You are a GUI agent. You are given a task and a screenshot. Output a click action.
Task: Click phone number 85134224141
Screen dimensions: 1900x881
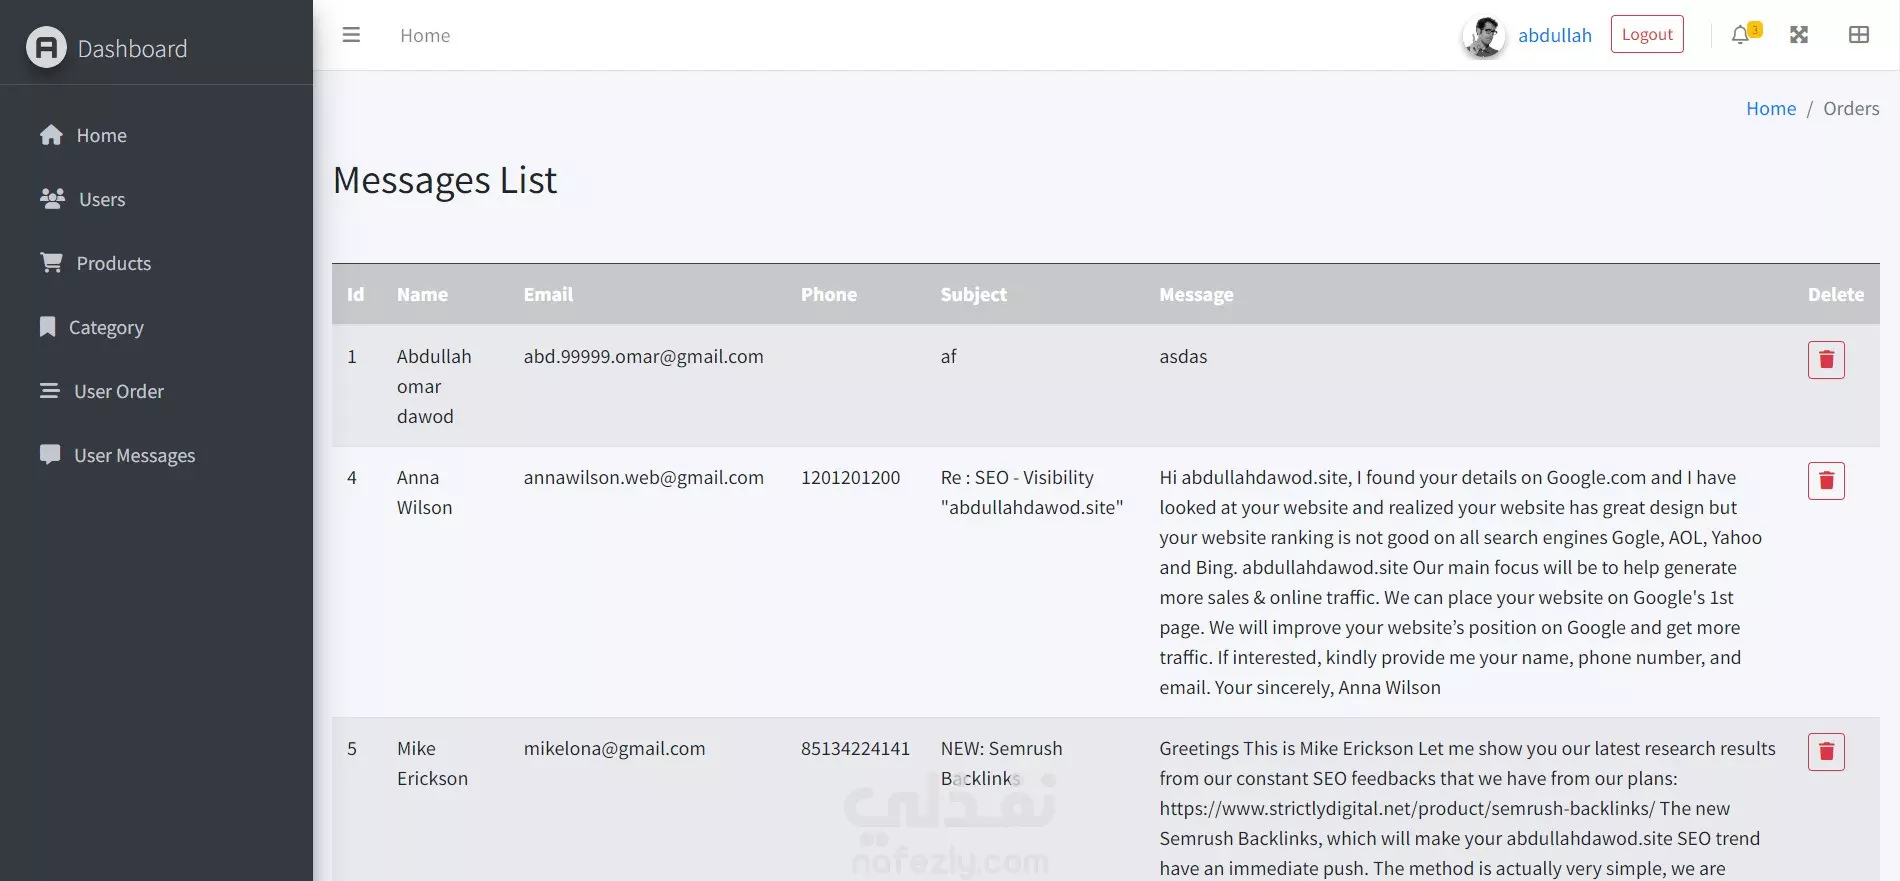click(x=855, y=749)
